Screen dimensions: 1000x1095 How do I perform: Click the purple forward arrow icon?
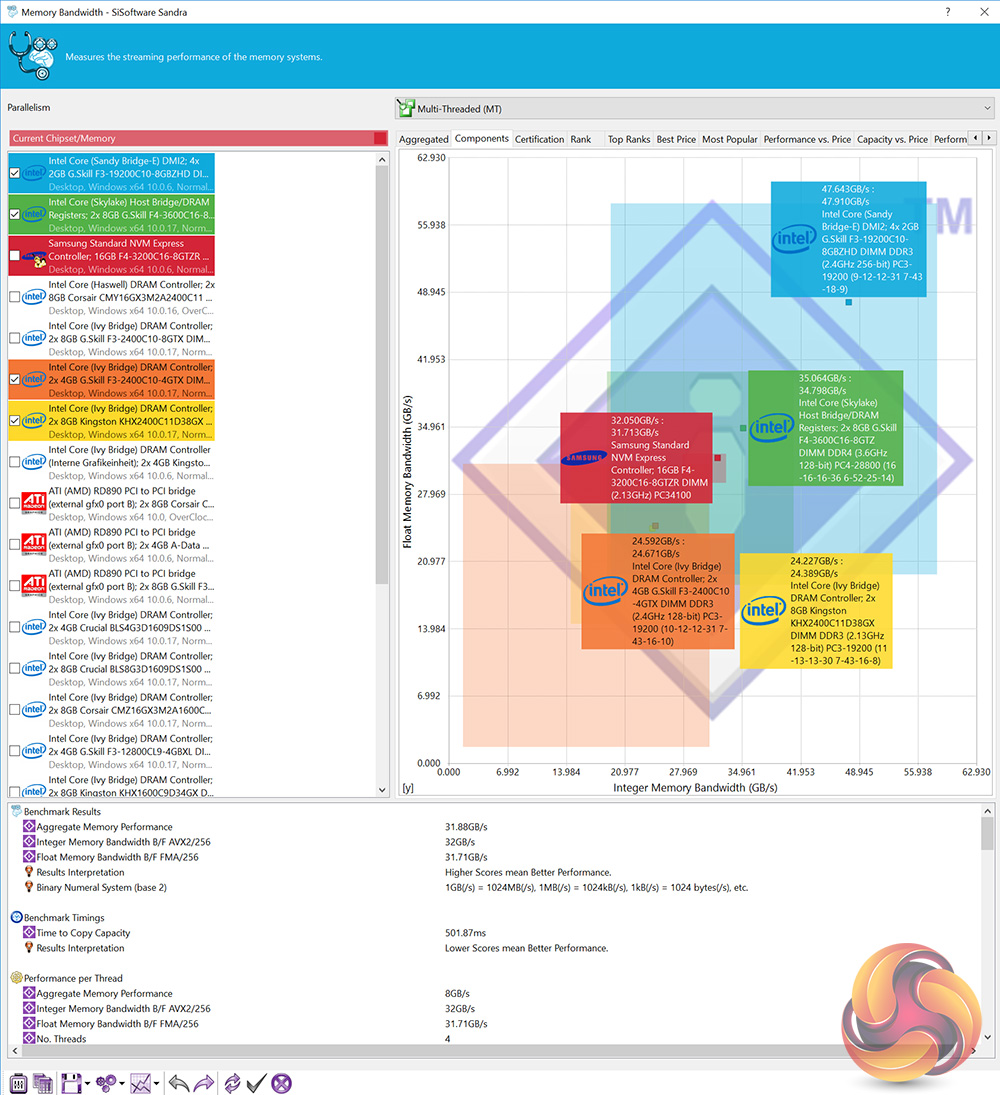(x=203, y=1083)
